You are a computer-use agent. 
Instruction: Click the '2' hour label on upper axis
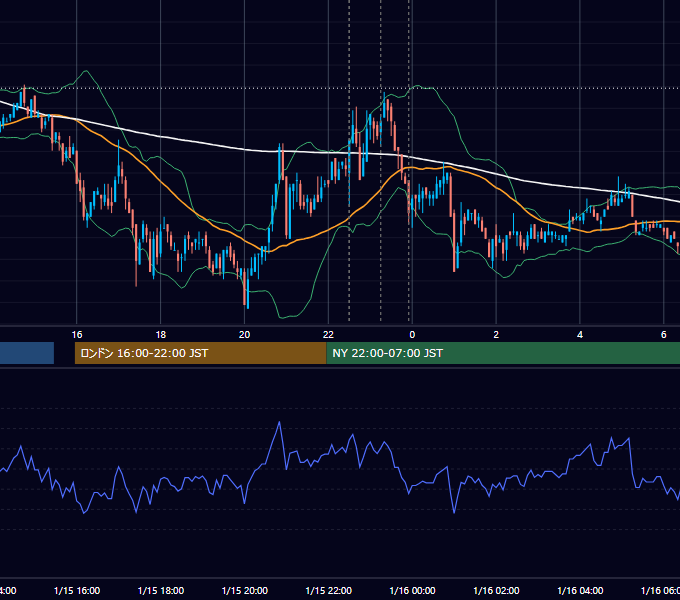496,334
